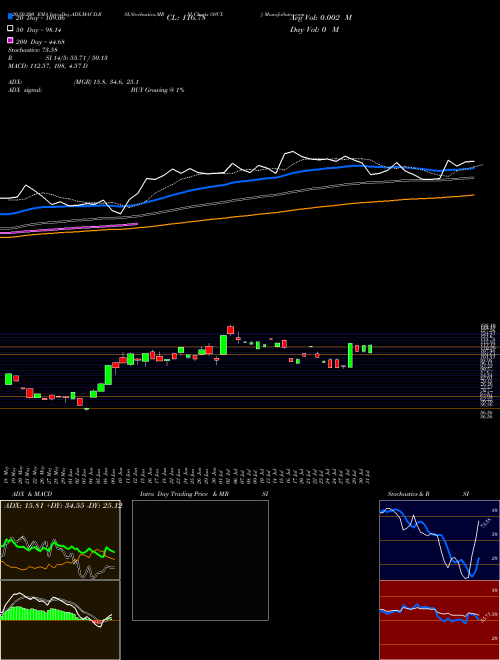Open the ADX & MACD panel title

[28, 494]
